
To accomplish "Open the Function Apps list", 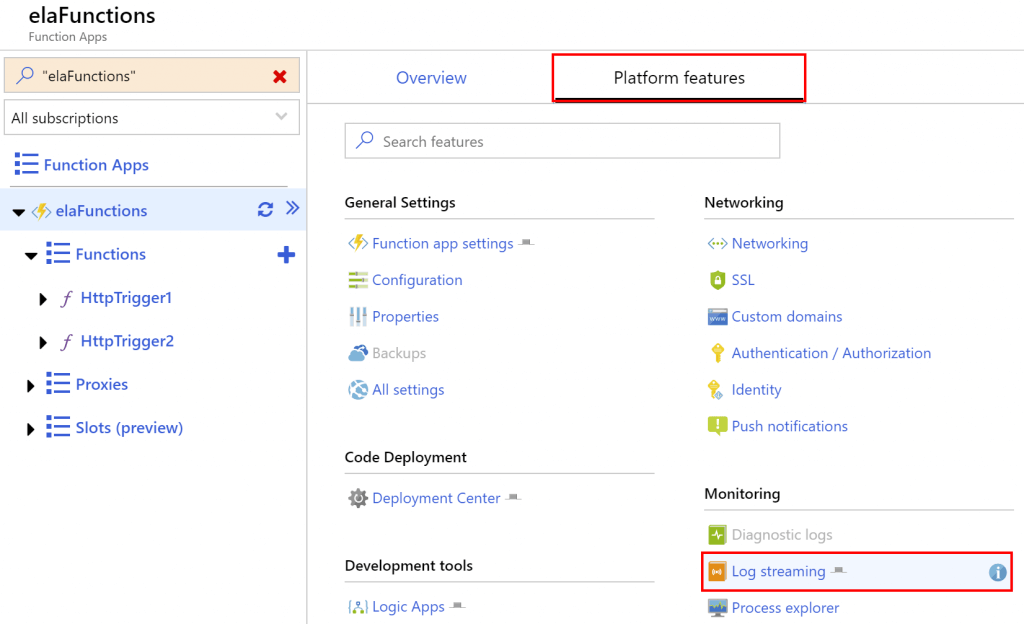I will [96, 164].
